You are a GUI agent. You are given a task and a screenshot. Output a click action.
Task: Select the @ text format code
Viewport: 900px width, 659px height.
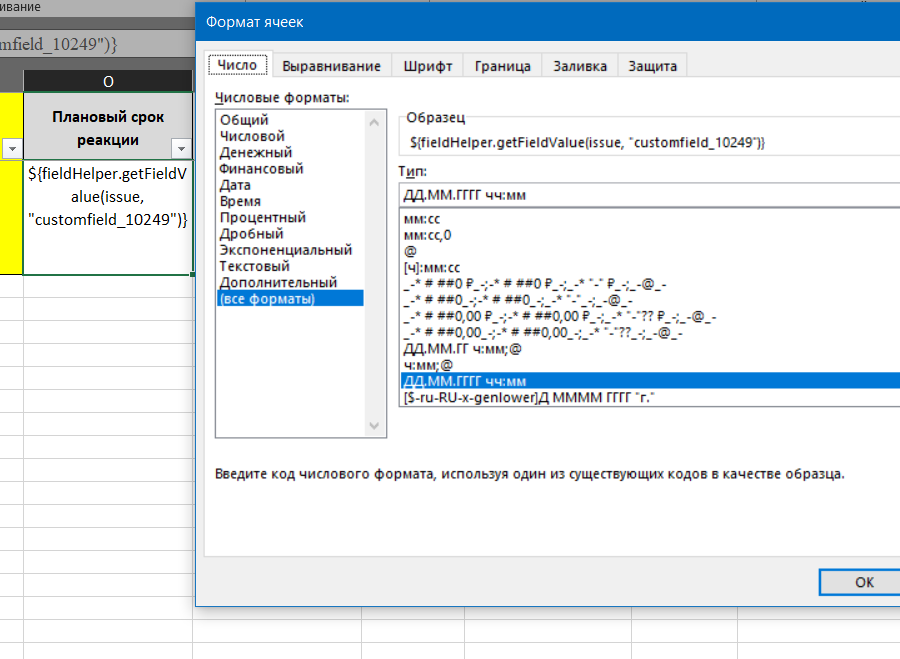click(x=650, y=251)
